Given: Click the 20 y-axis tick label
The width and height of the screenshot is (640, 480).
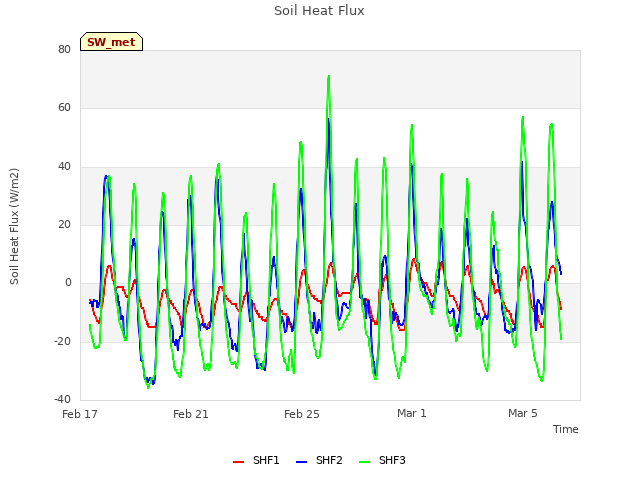Looking at the screenshot, I should (x=64, y=224).
